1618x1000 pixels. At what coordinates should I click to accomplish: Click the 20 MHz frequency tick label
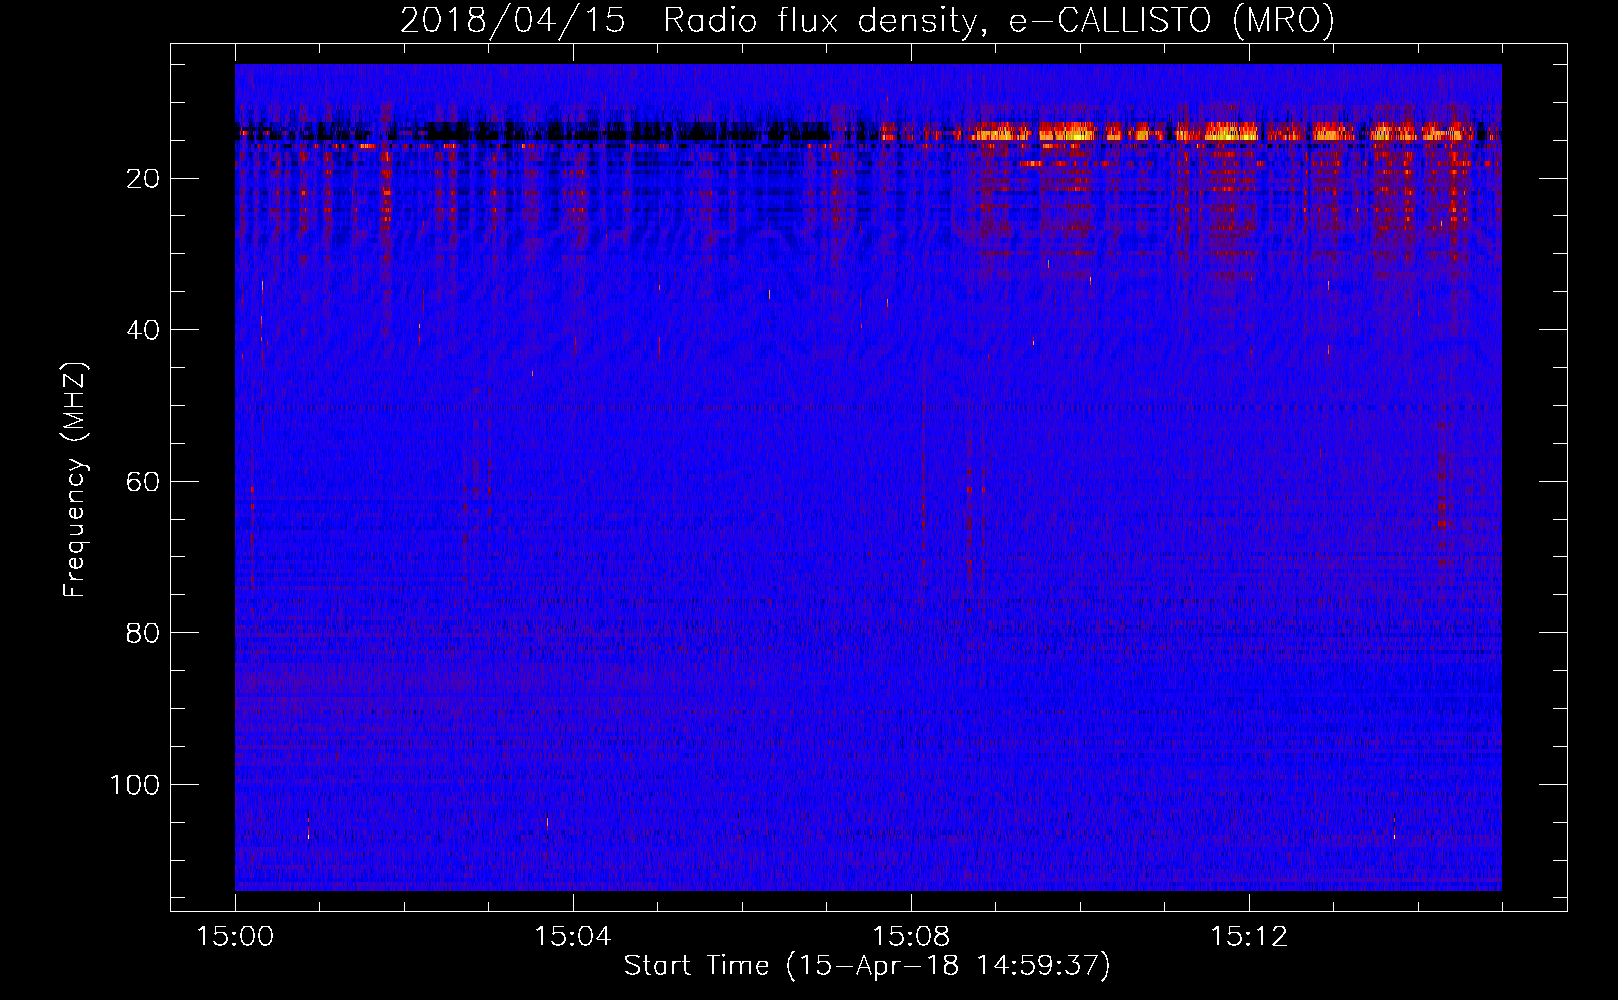(x=144, y=179)
